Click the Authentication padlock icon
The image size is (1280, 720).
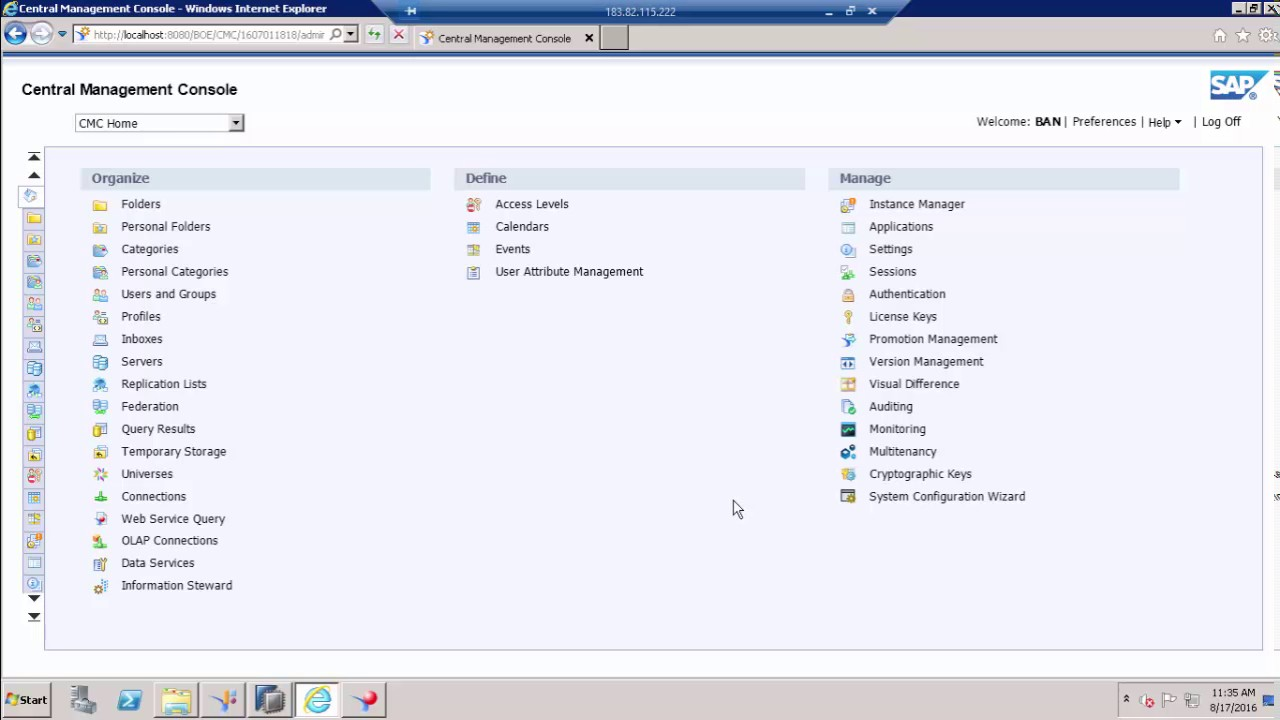(x=848, y=295)
